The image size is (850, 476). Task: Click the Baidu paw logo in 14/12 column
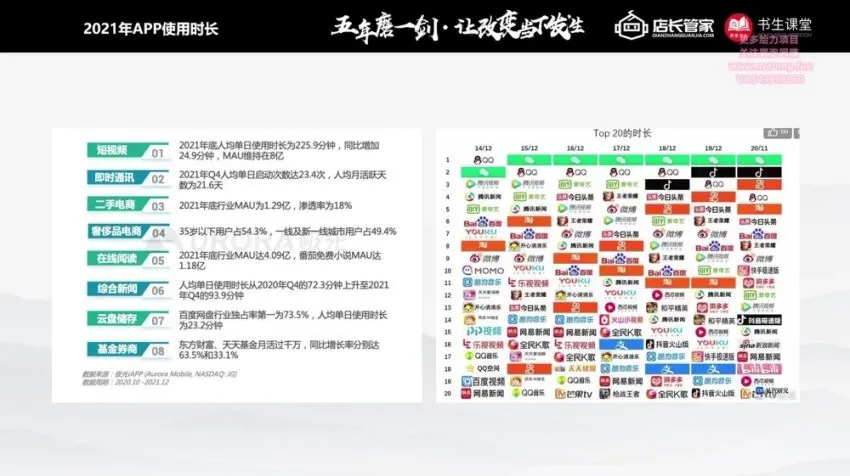483,222
